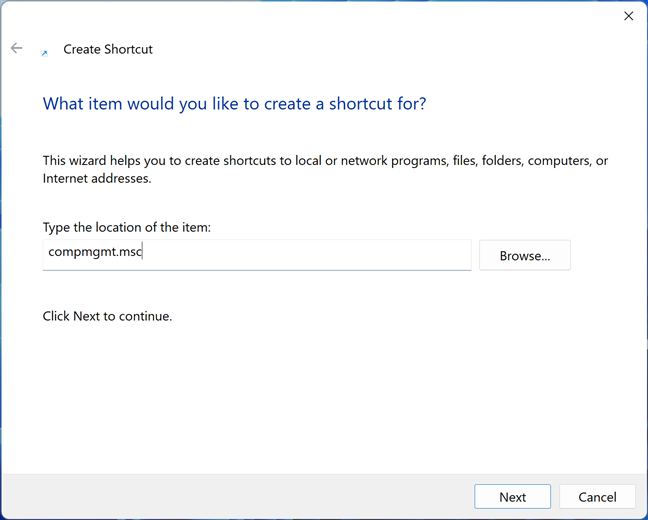Screen dimensions: 648x520
Task: Continue with the Next button
Action: click(x=512, y=496)
